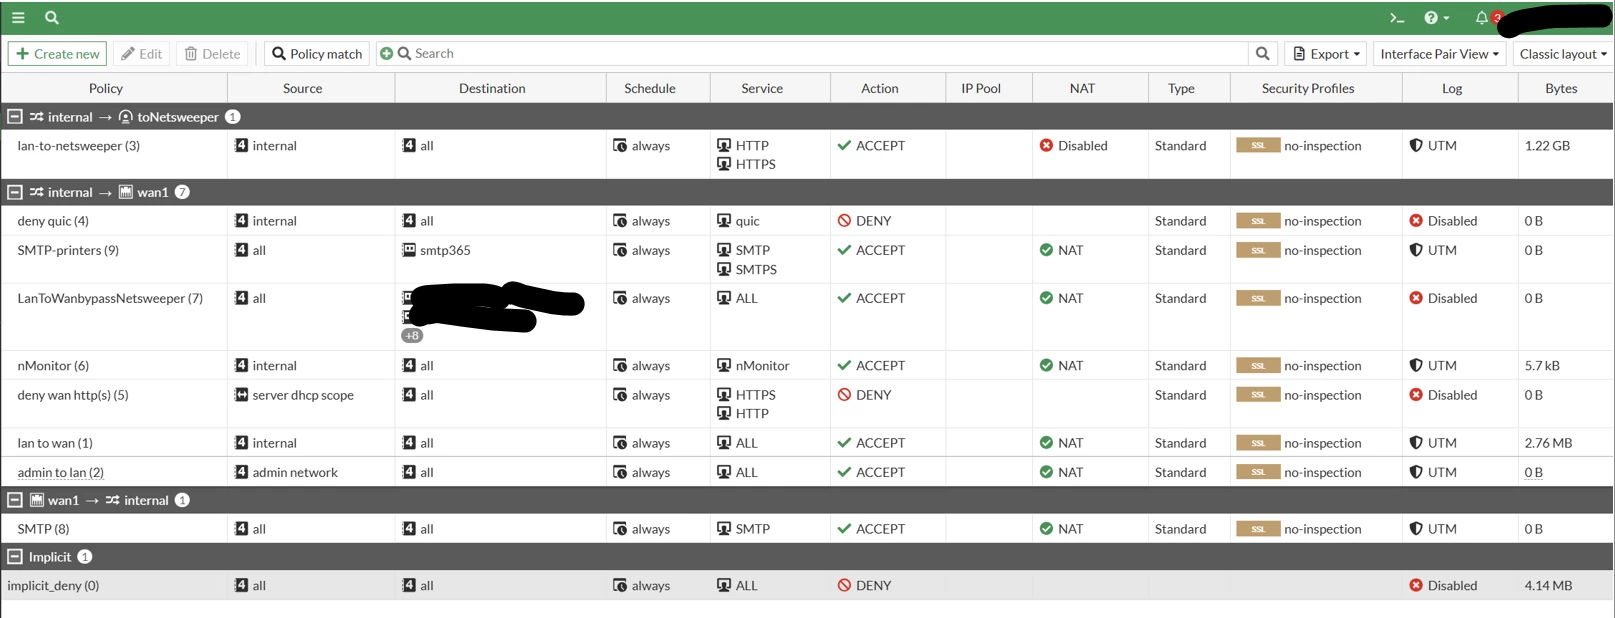Click the DENY icon in implicit_deny row
This screenshot has width=1615, height=618.
coord(844,586)
